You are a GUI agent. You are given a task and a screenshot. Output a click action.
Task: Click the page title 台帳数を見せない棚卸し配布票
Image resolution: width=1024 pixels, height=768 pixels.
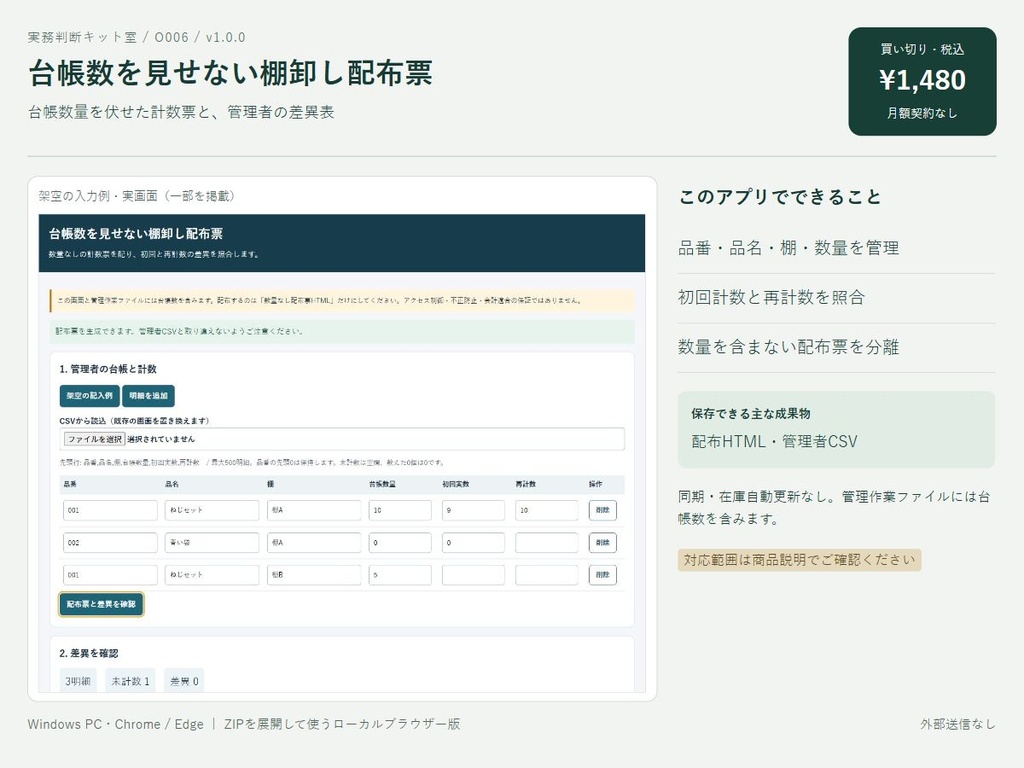(x=231, y=73)
